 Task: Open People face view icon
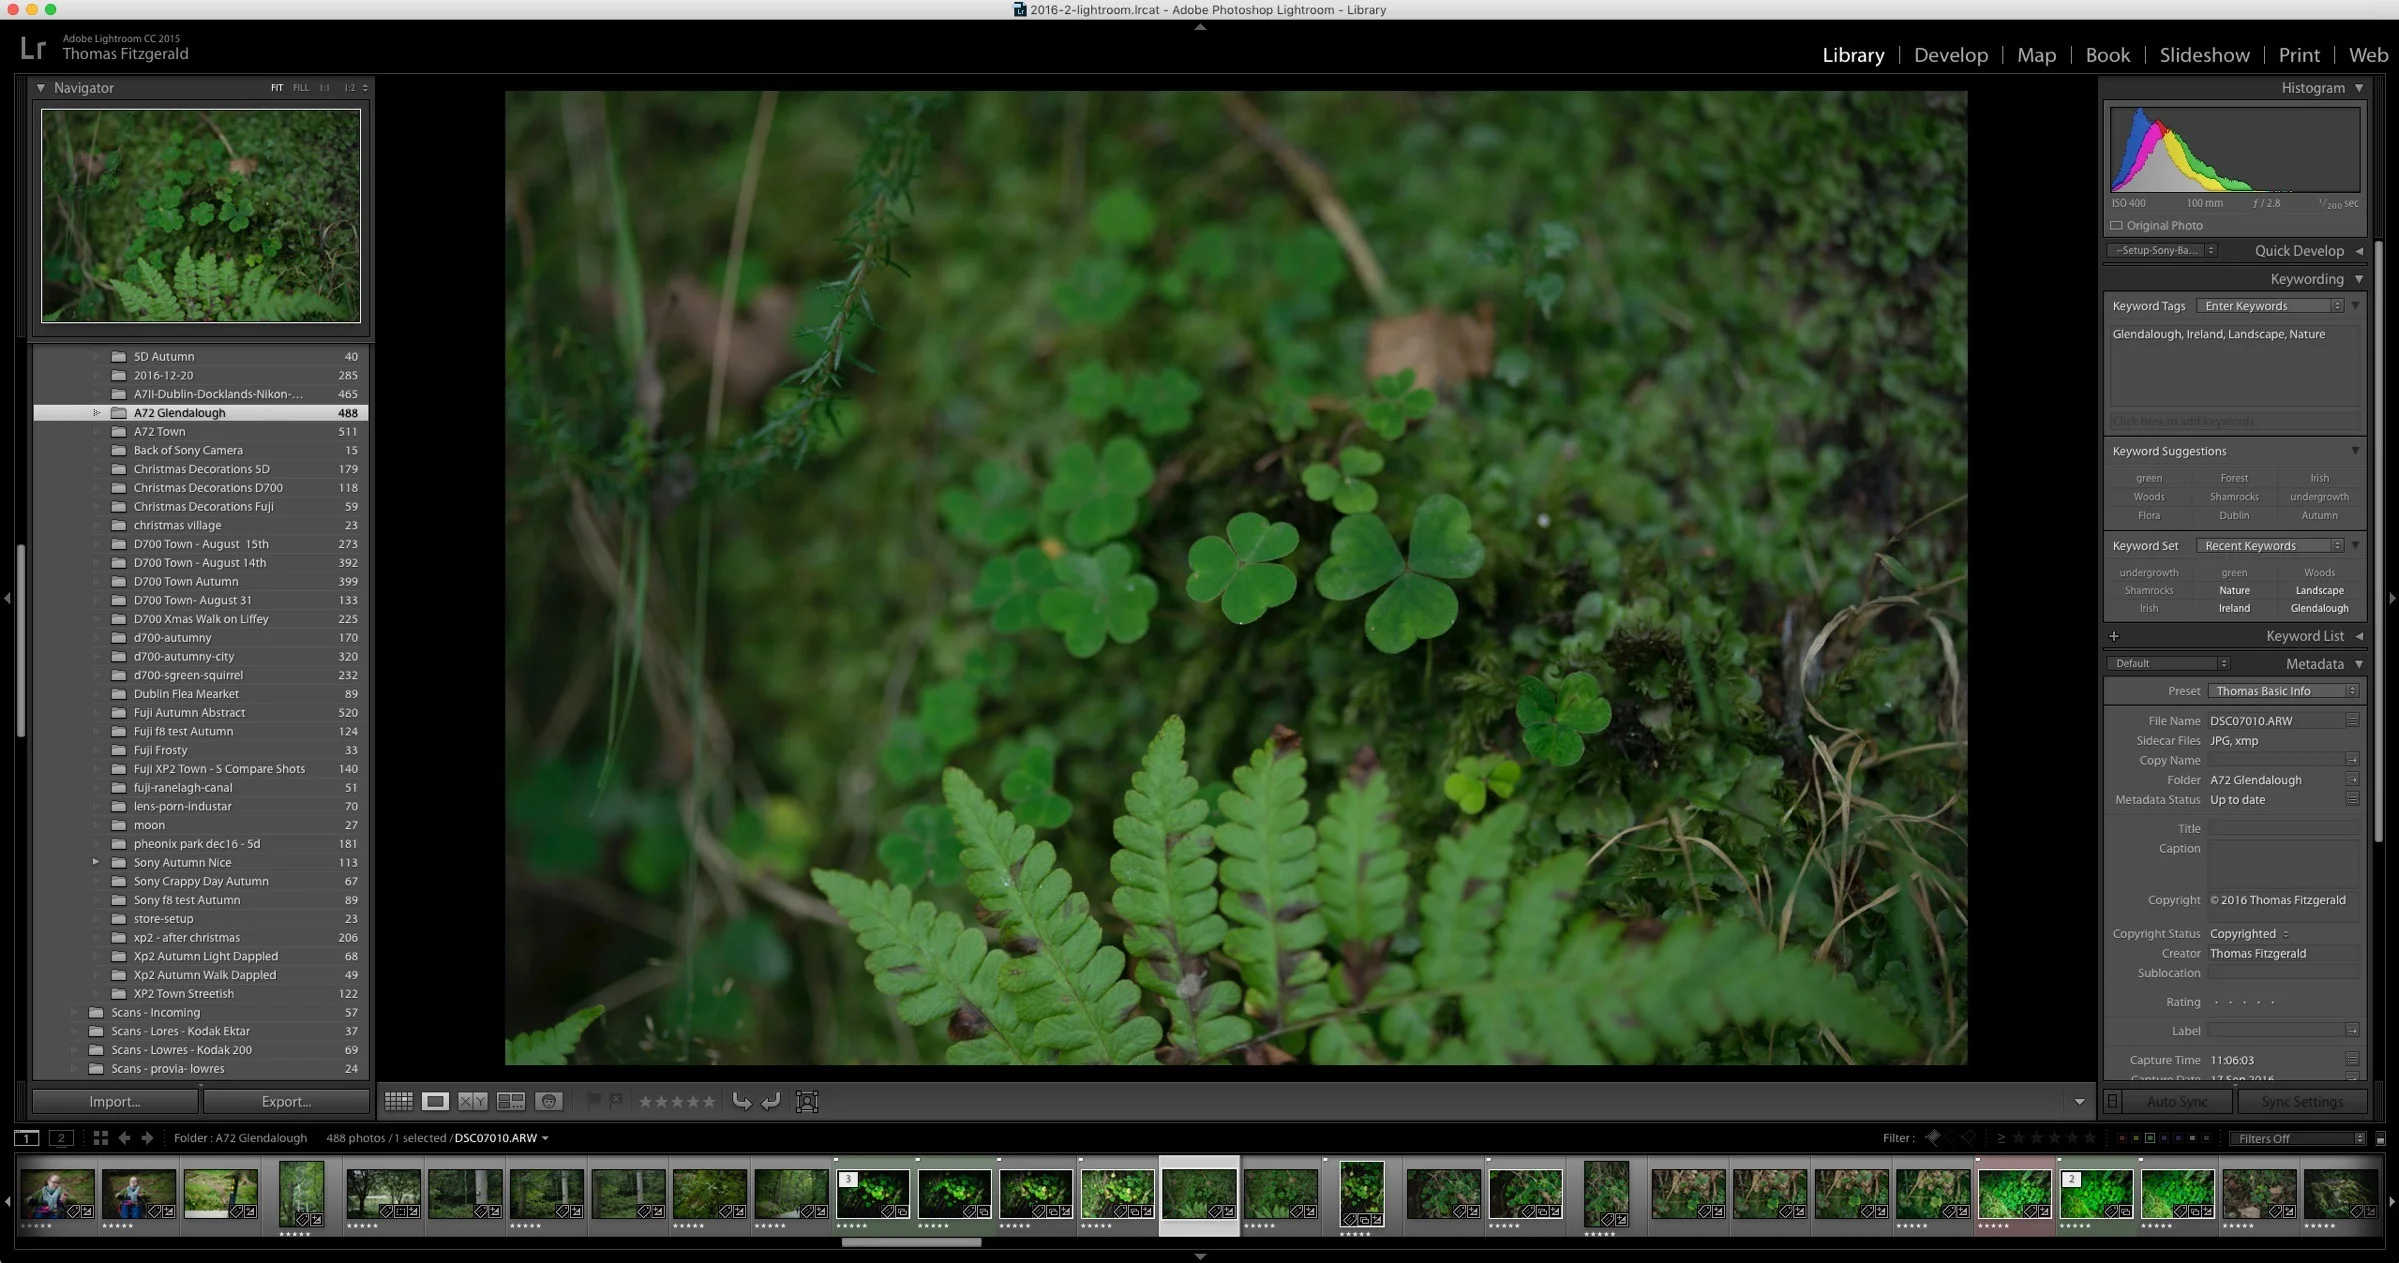pyautogui.click(x=548, y=1101)
